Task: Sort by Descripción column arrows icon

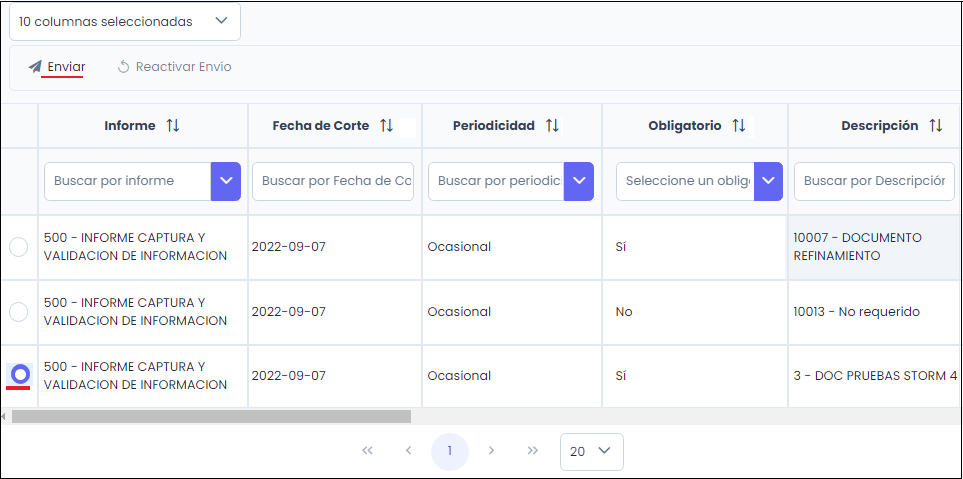Action: (936, 126)
